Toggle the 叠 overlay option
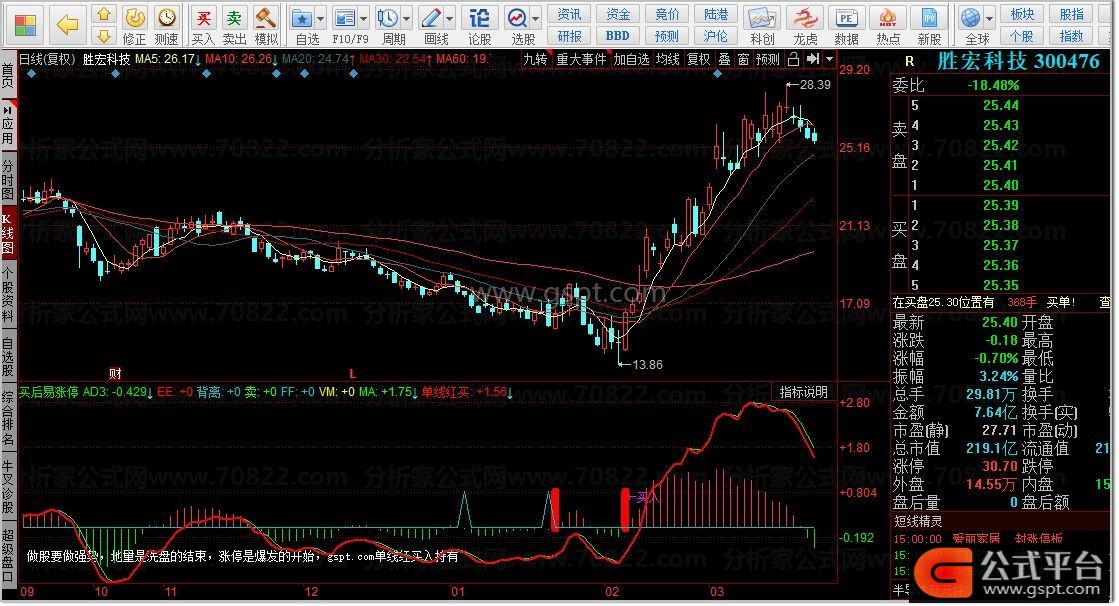Screen dimensions: 1119x606 tap(724, 59)
